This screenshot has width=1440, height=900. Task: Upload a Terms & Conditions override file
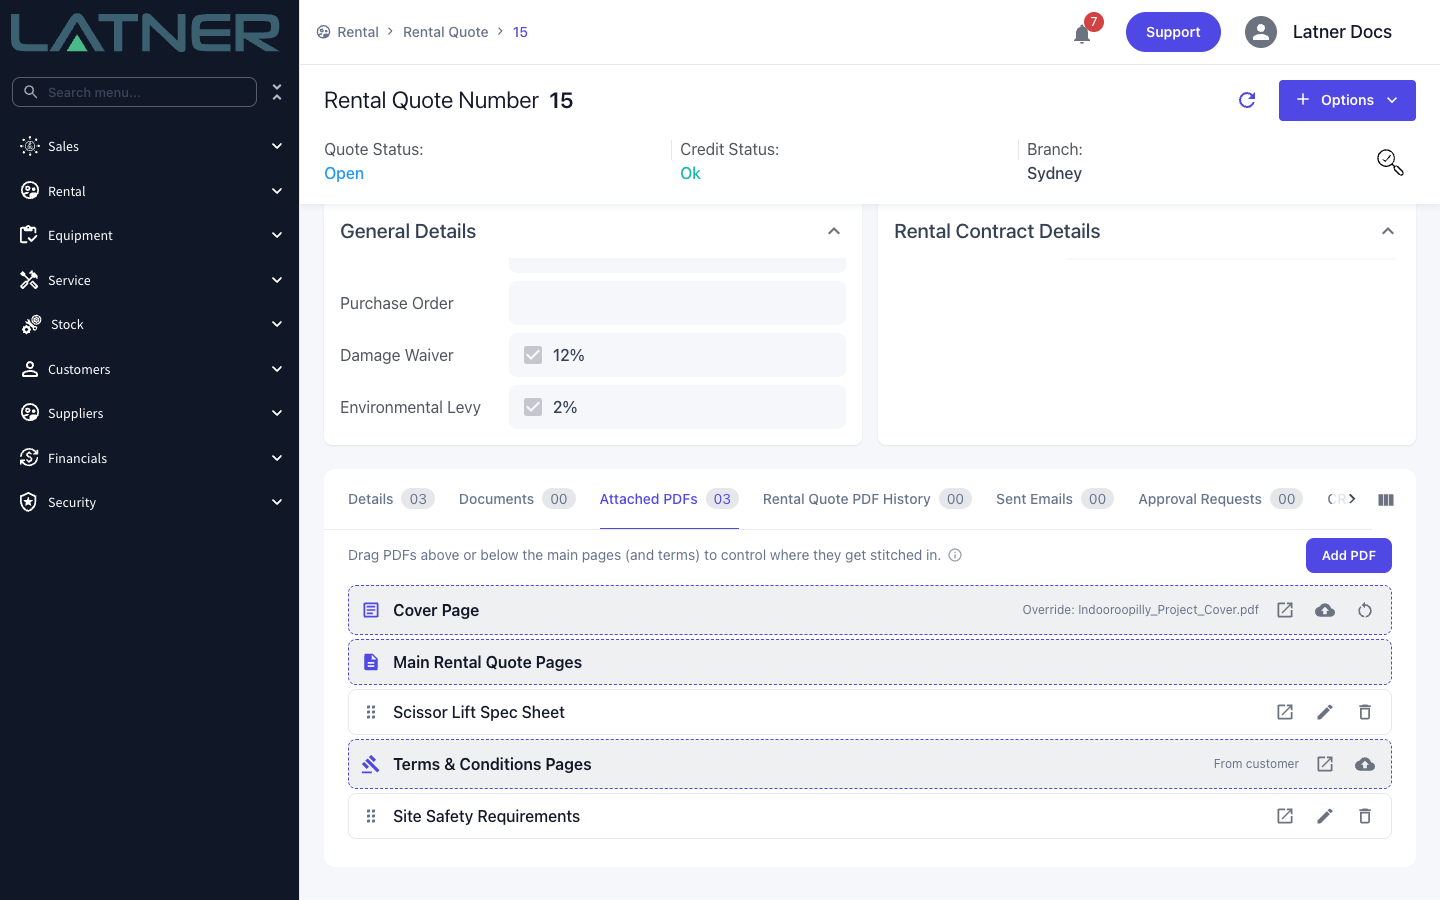pos(1365,764)
